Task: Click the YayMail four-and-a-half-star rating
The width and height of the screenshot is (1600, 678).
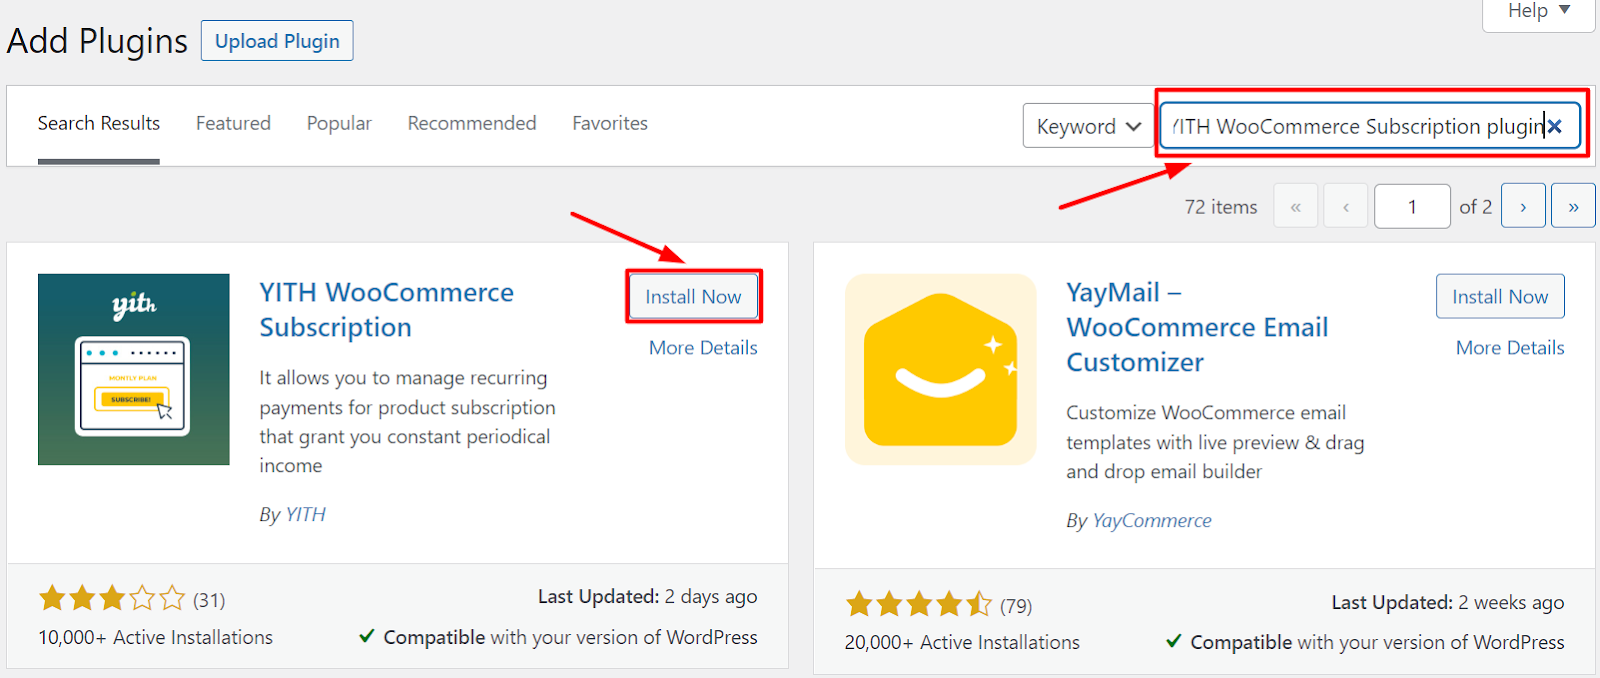Action: click(x=919, y=604)
